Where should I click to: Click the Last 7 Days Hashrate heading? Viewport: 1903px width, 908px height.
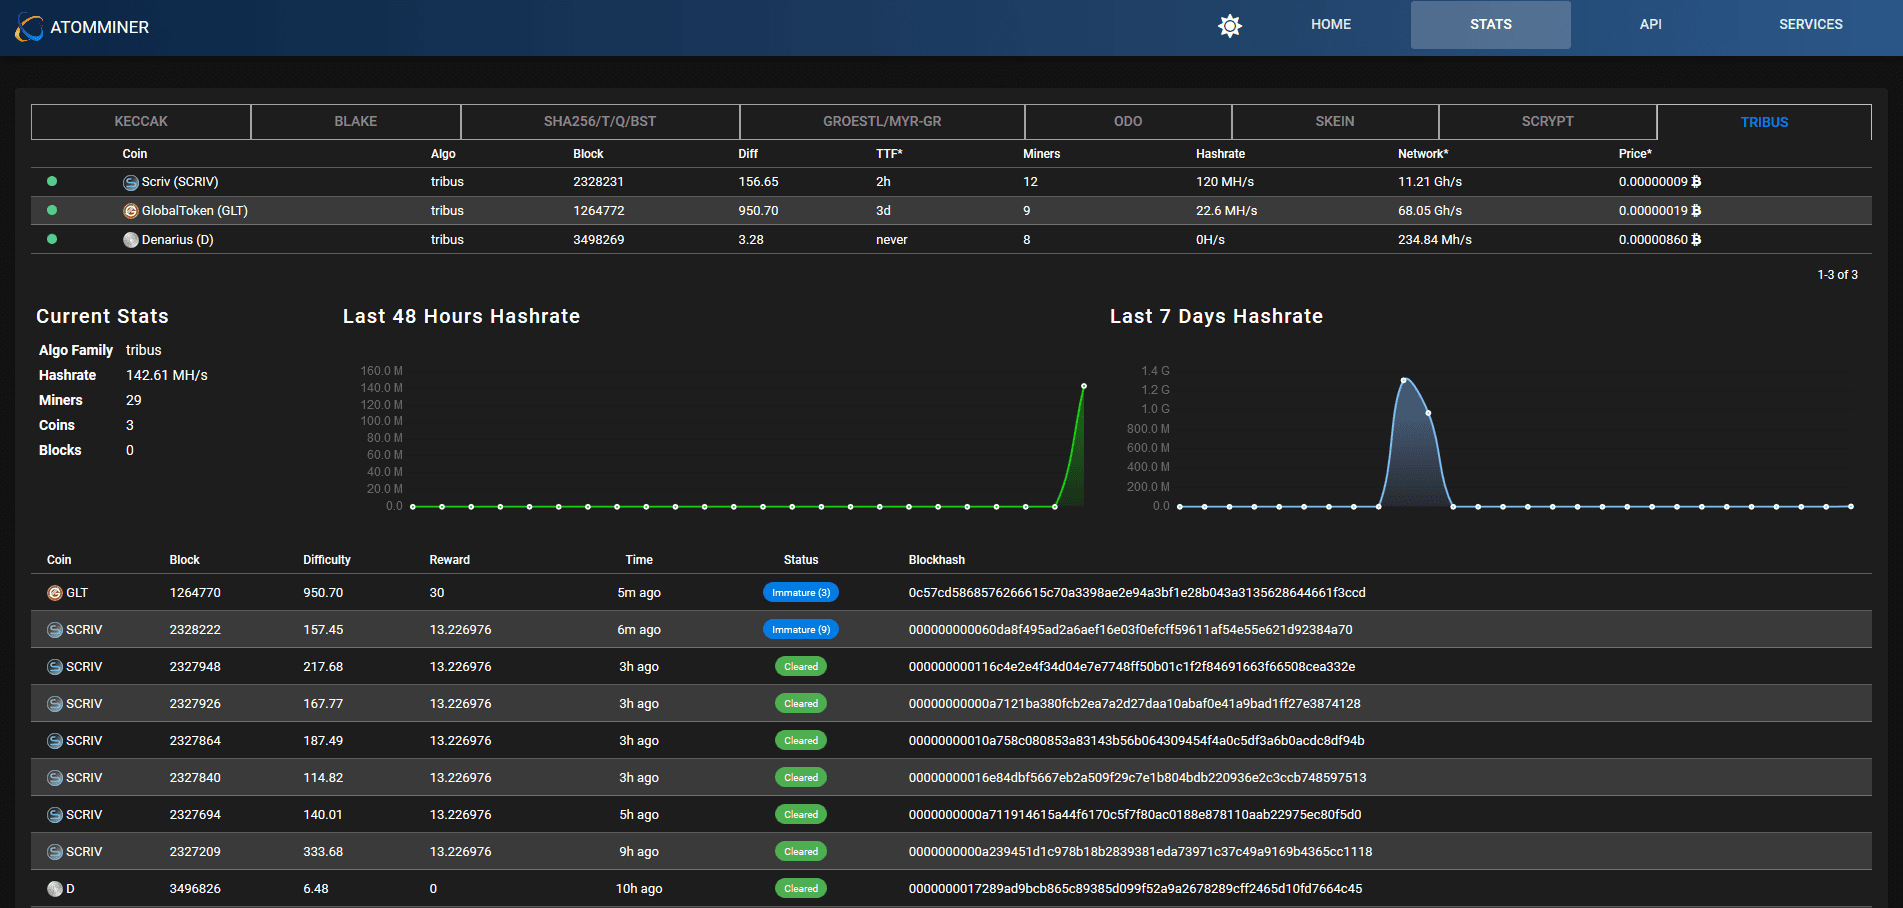[x=1216, y=316]
